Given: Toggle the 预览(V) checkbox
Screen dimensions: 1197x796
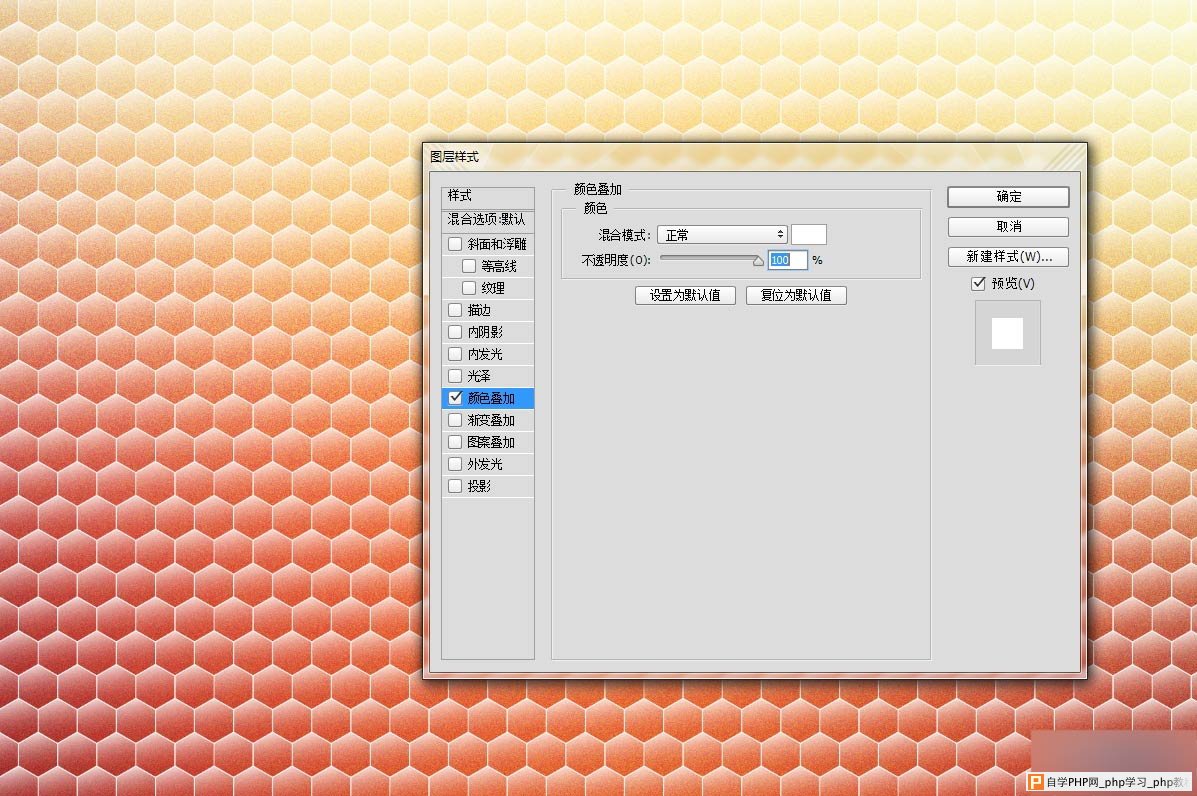Looking at the screenshot, I should [x=978, y=284].
